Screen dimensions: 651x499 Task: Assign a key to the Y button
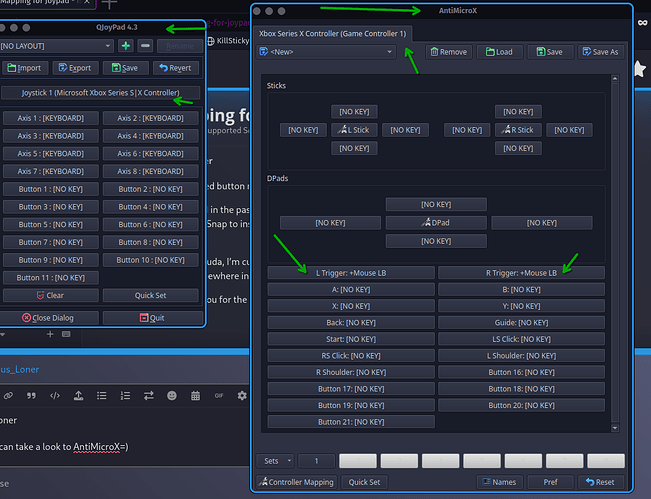(521, 306)
